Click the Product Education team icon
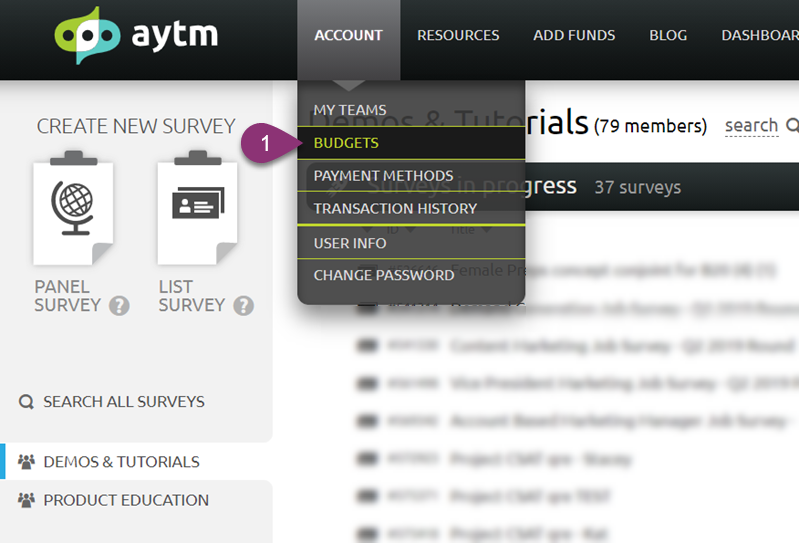This screenshot has height=543, width=799. pos(26,500)
